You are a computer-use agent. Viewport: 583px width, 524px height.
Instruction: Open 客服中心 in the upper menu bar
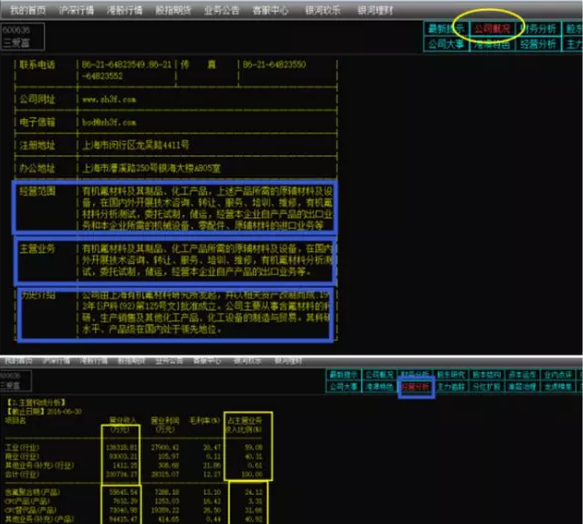[270, 10]
